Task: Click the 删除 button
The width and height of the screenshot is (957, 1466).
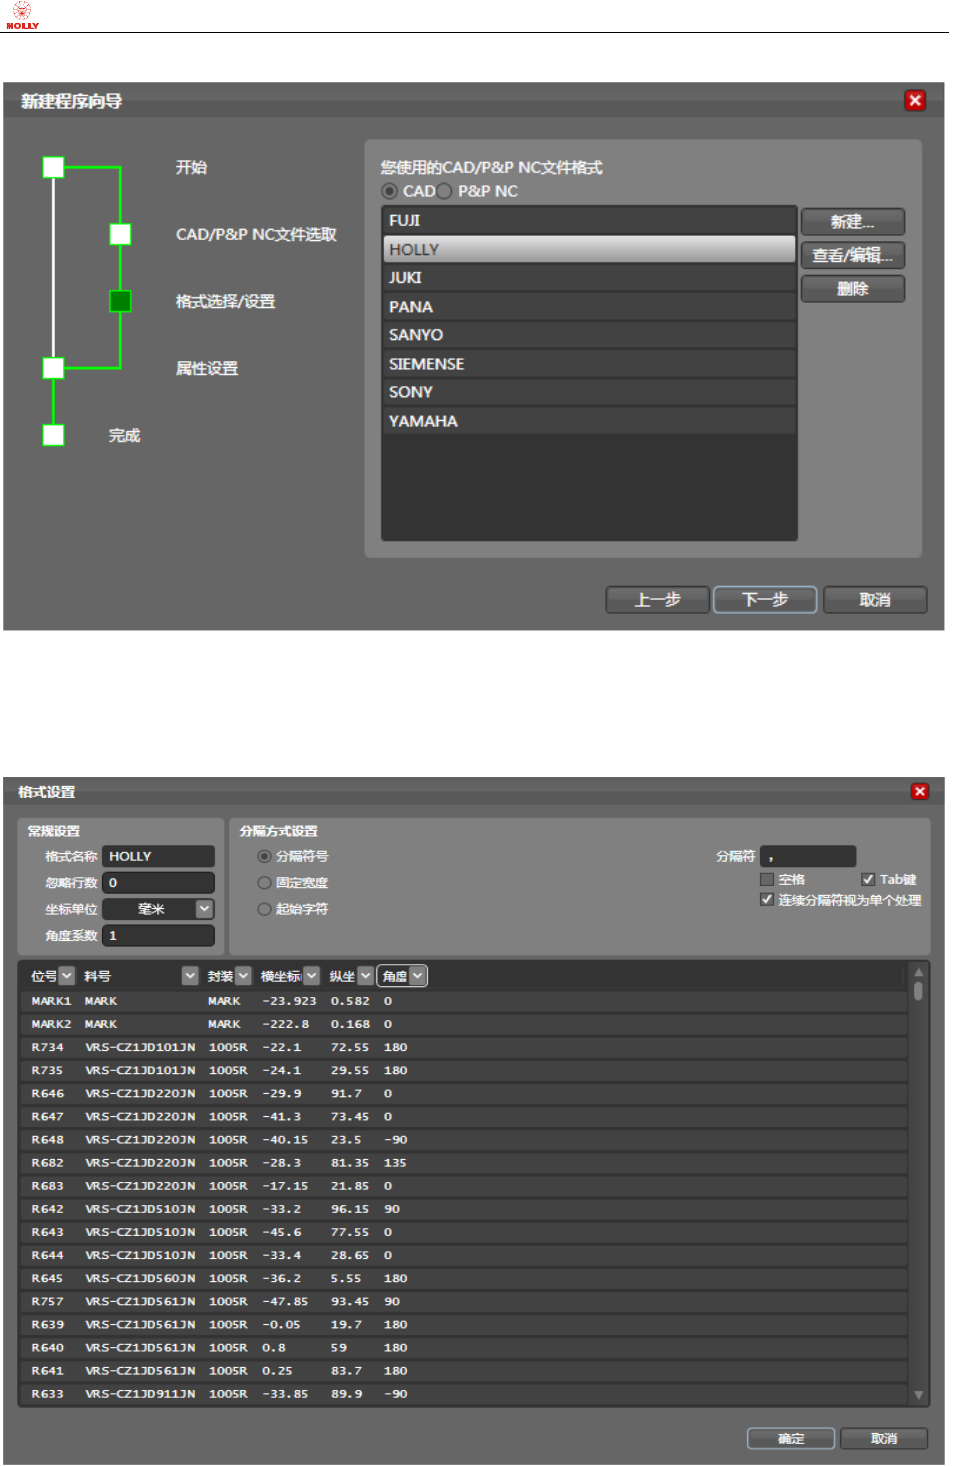Action: coord(852,288)
